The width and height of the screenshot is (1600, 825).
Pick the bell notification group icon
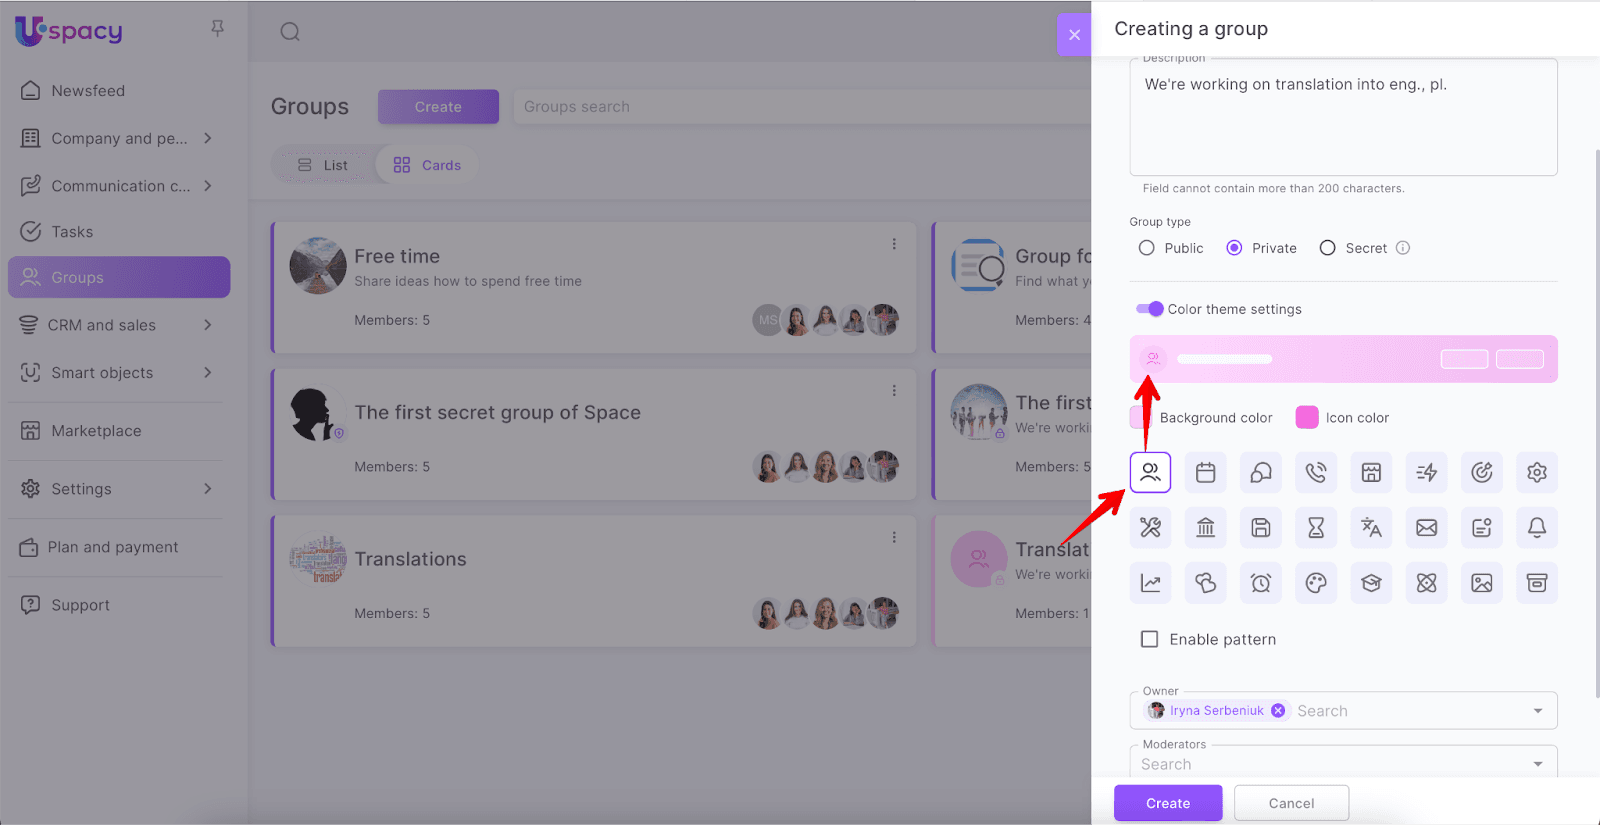tap(1537, 528)
